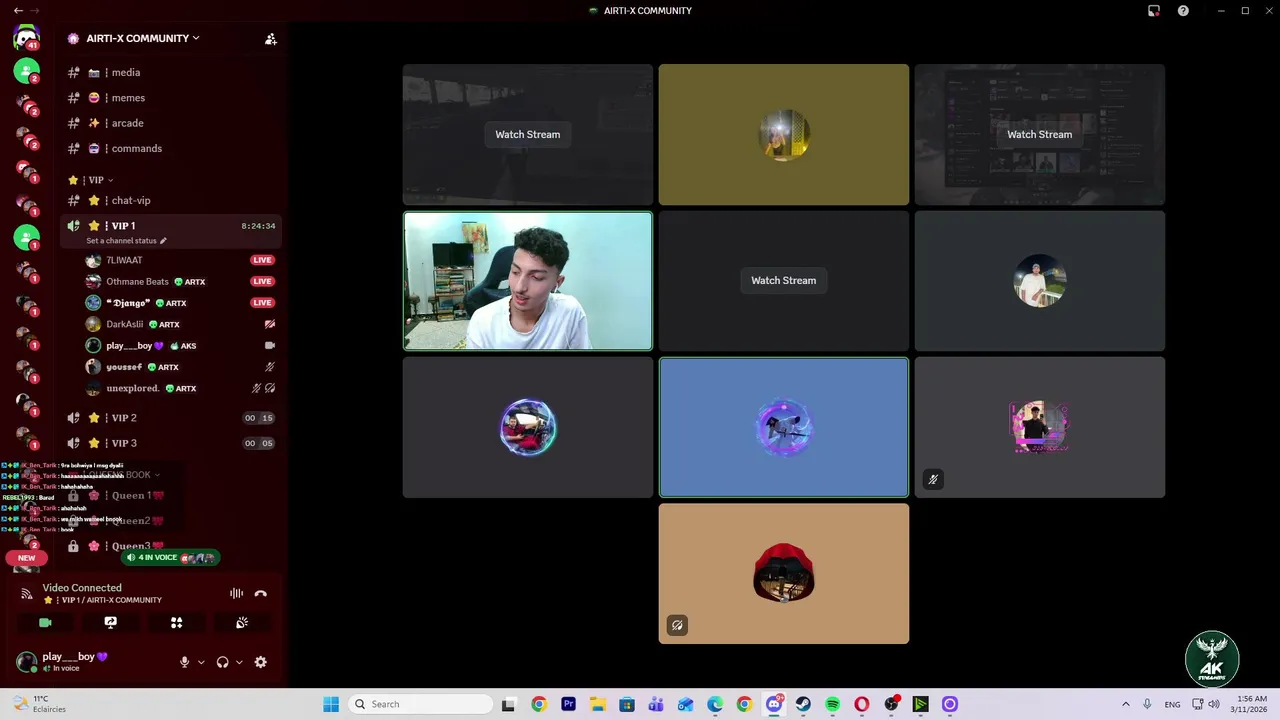
Task: Open the connection quality signal icon
Action: (x=27, y=593)
